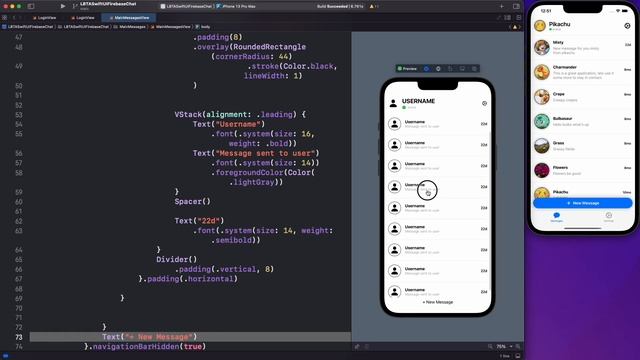Click the Text("Message sent to user") code line
Viewport: 640px width, 360px height.
click(x=256, y=153)
